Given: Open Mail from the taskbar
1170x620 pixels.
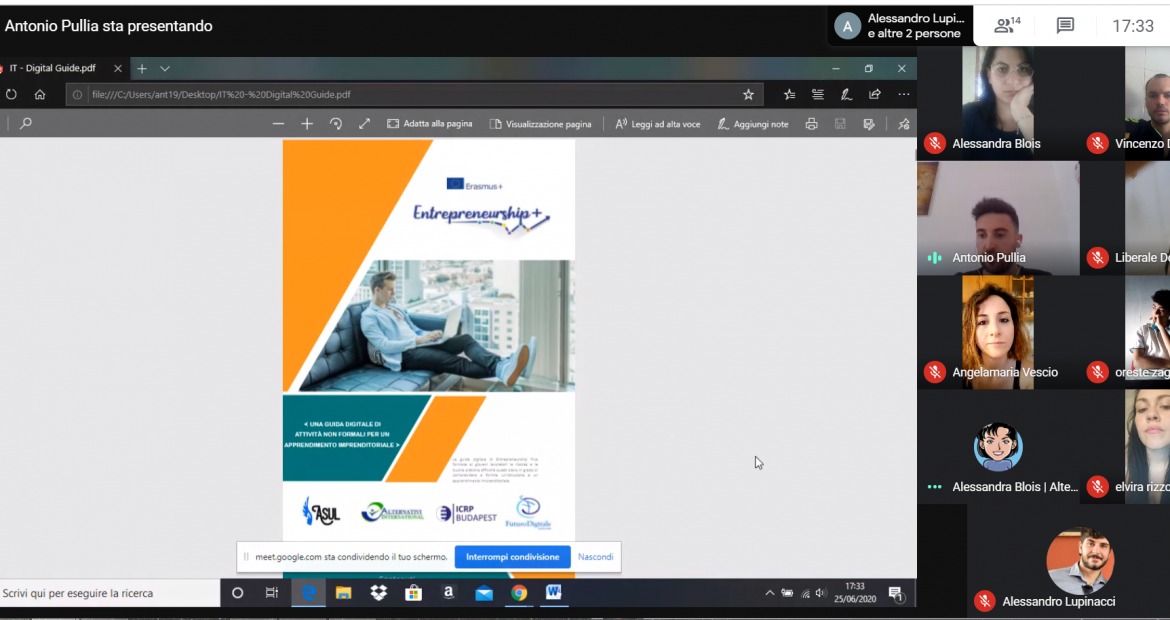Looking at the screenshot, I should [x=484, y=593].
